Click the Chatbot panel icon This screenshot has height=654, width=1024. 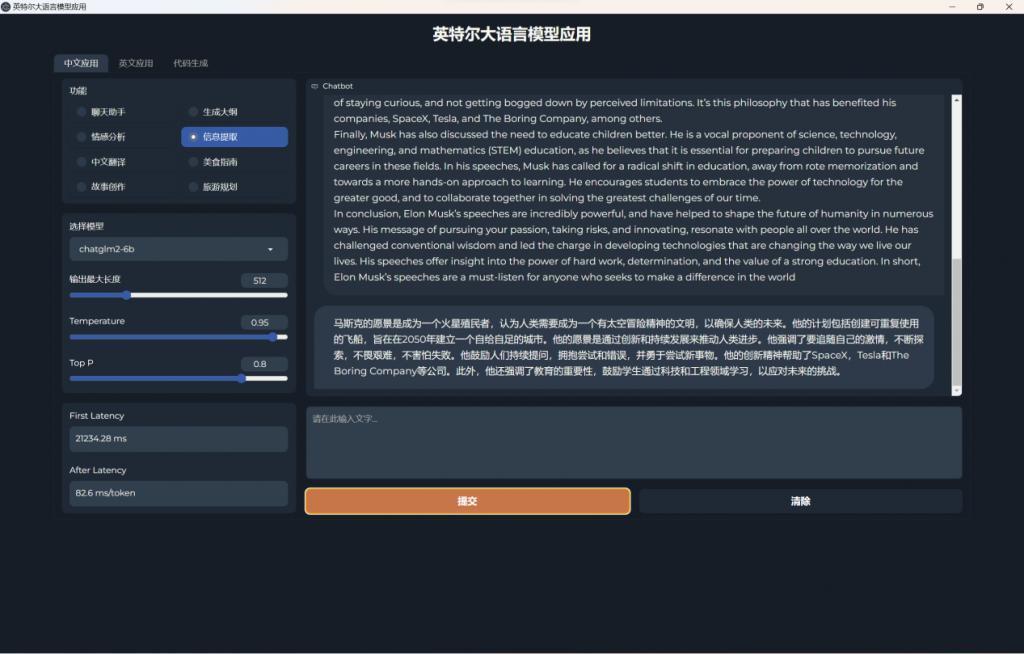point(315,86)
